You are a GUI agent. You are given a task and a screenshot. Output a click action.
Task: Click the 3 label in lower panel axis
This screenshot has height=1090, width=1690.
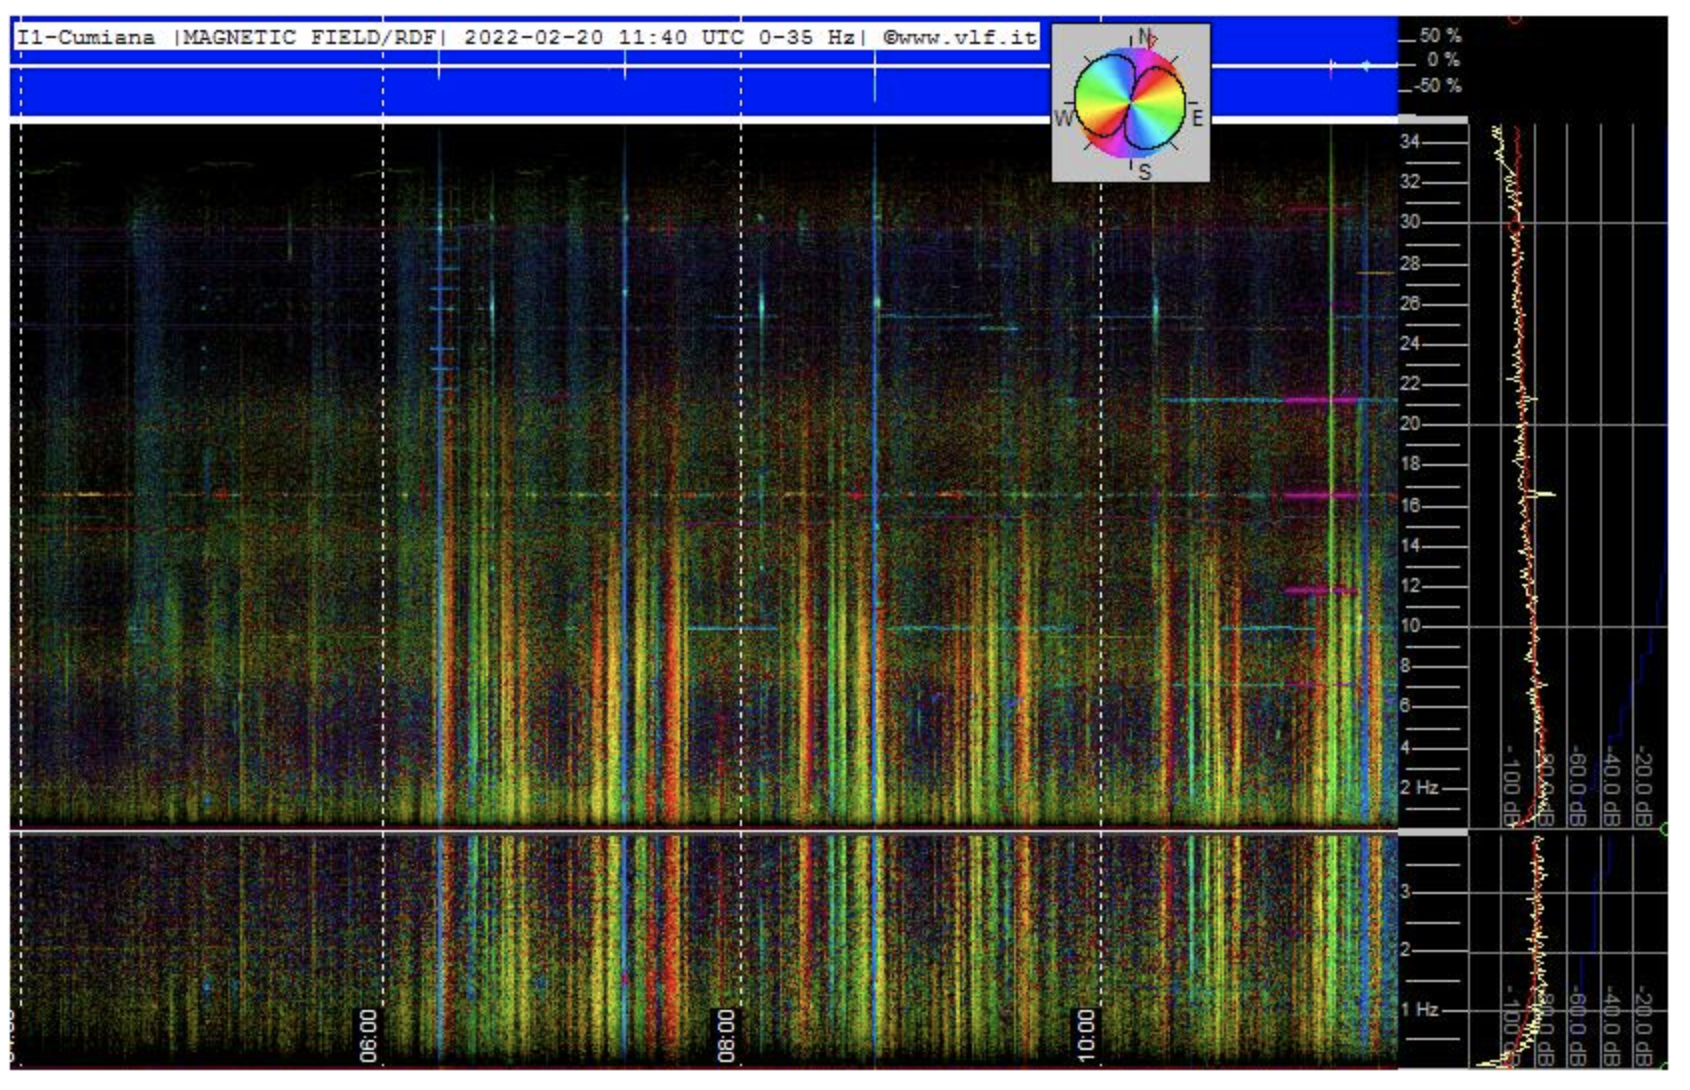[x=1405, y=891]
